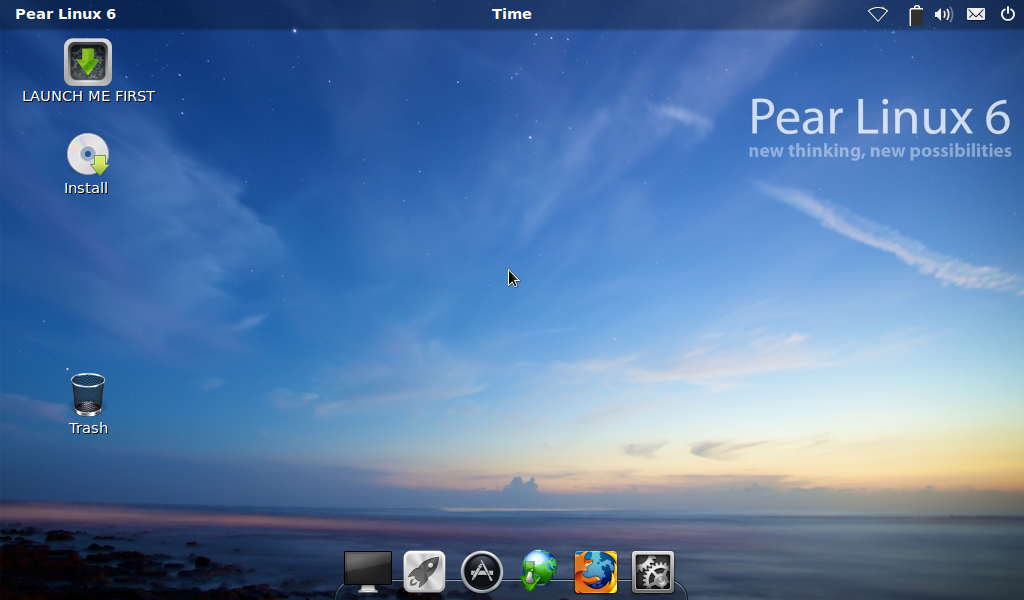This screenshot has width=1024, height=600.
Task: Open the rocket launcher icon in the dock
Action: [x=424, y=571]
